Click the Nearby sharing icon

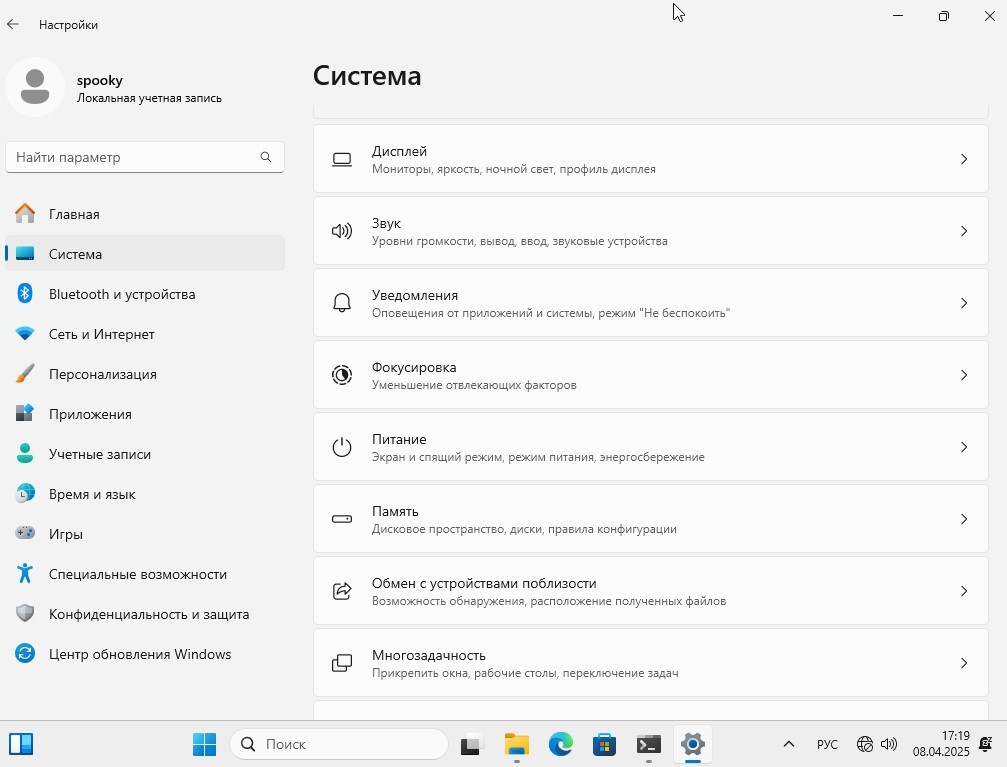342,590
